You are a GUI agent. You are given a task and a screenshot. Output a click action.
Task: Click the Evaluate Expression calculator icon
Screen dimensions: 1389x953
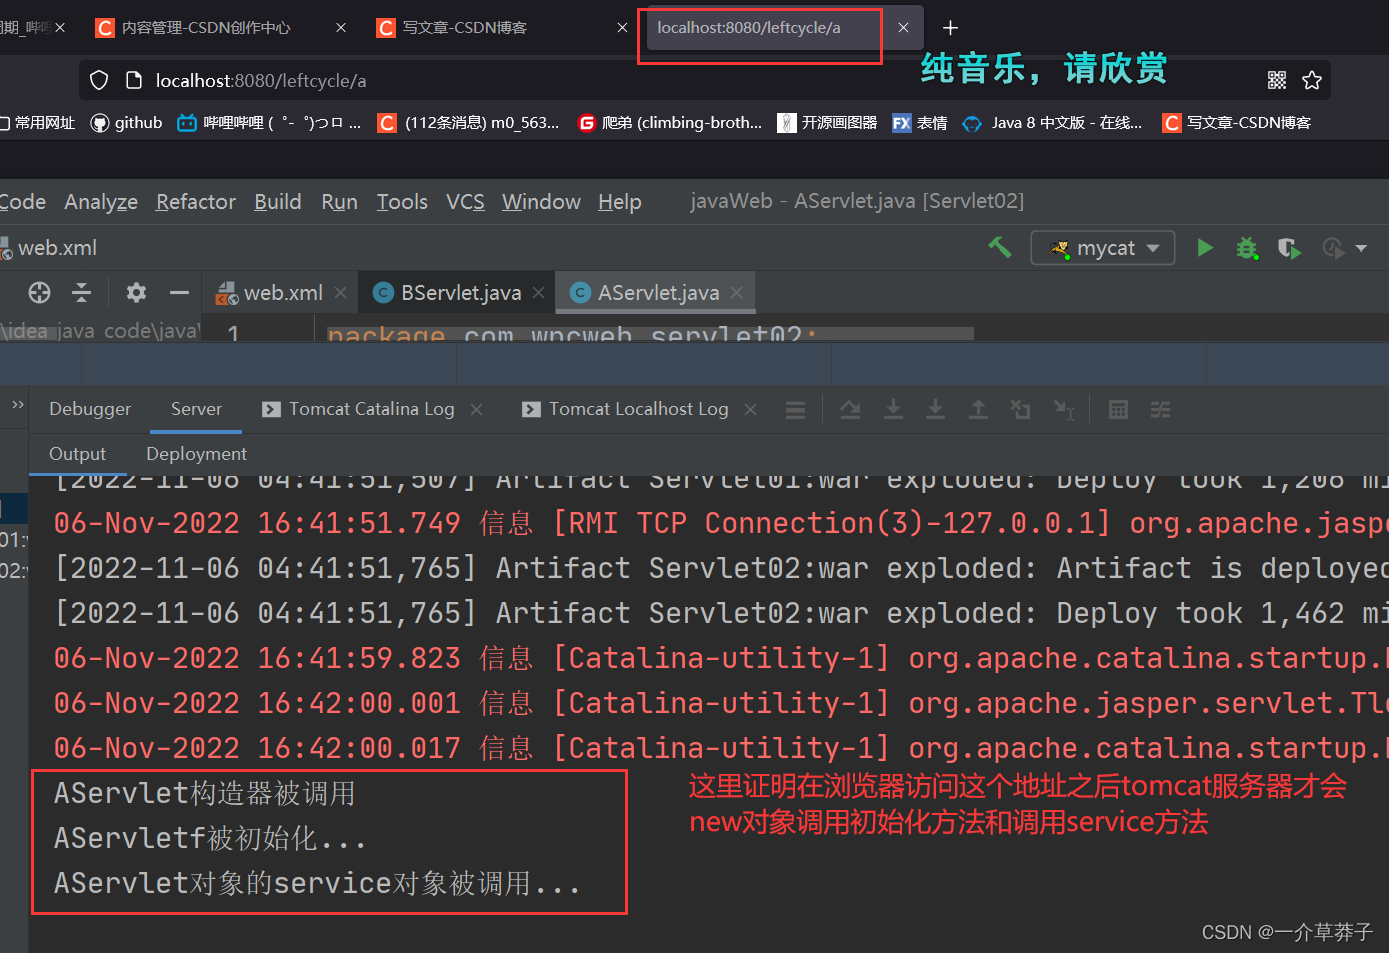[x=1118, y=410]
